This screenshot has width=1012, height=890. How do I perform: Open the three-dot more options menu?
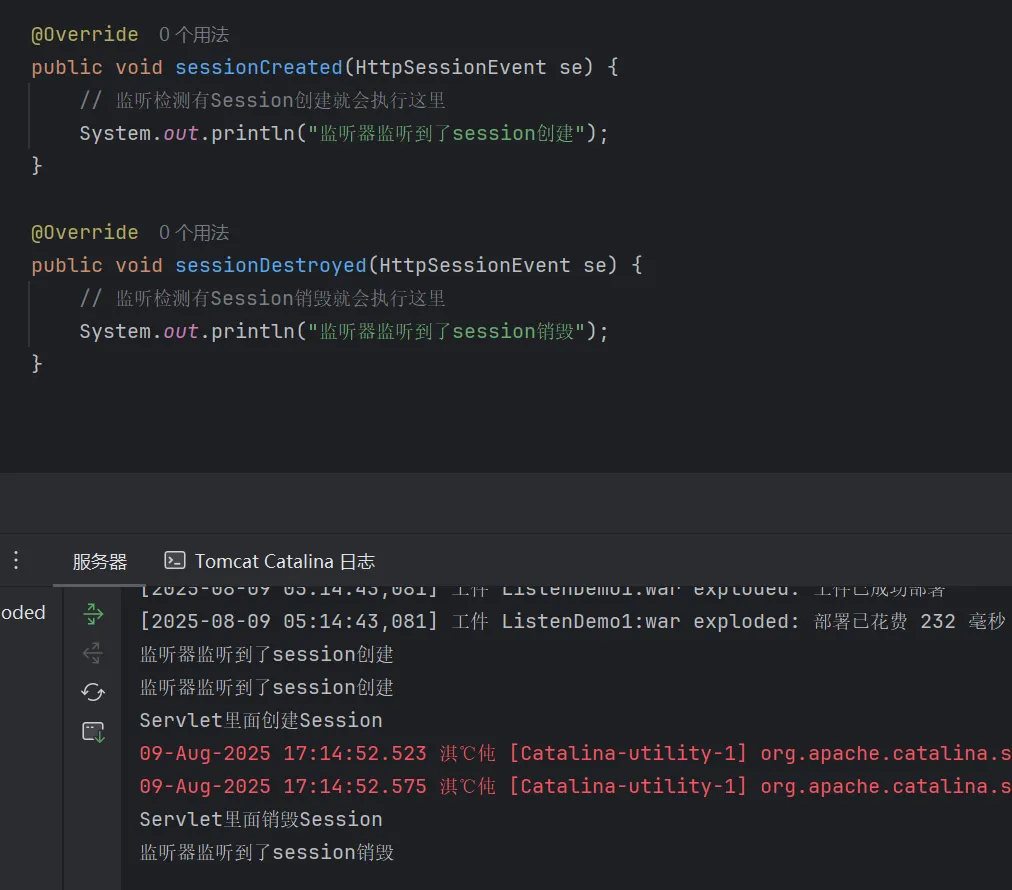point(15,560)
